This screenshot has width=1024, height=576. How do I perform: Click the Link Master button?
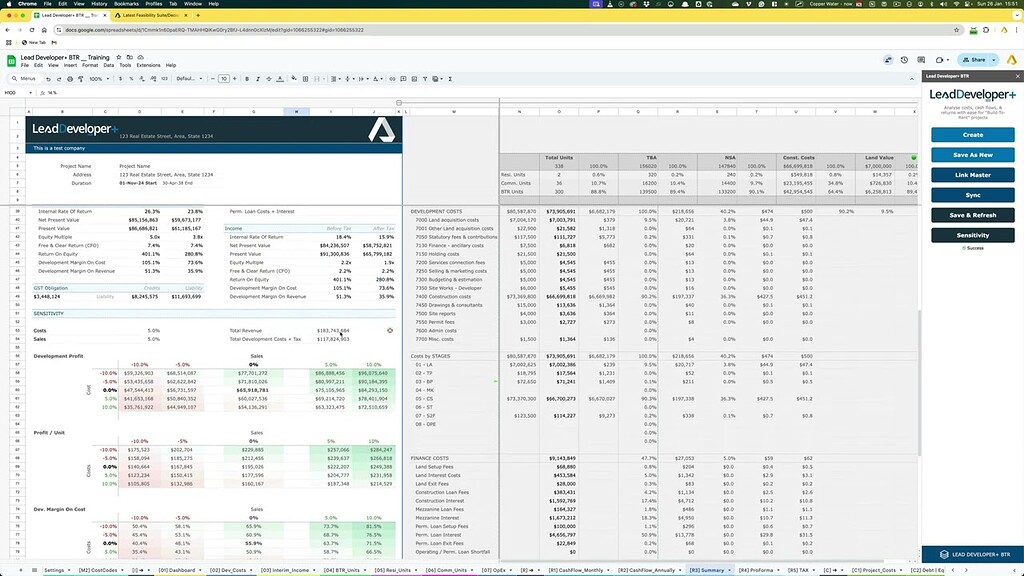(x=972, y=175)
